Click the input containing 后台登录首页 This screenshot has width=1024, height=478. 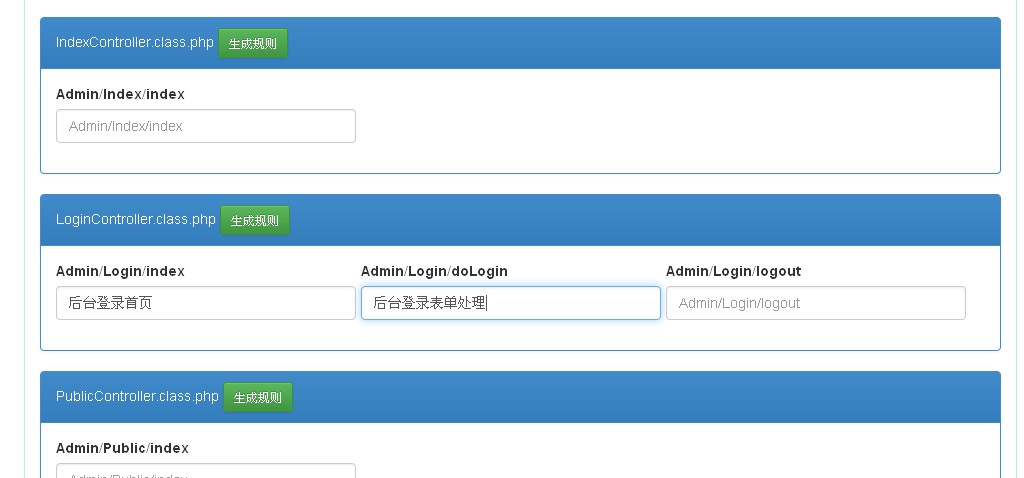(x=206, y=303)
